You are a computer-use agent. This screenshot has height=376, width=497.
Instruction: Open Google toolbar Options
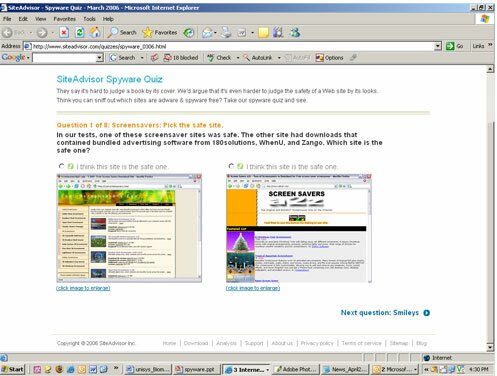click(x=329, y=58)
